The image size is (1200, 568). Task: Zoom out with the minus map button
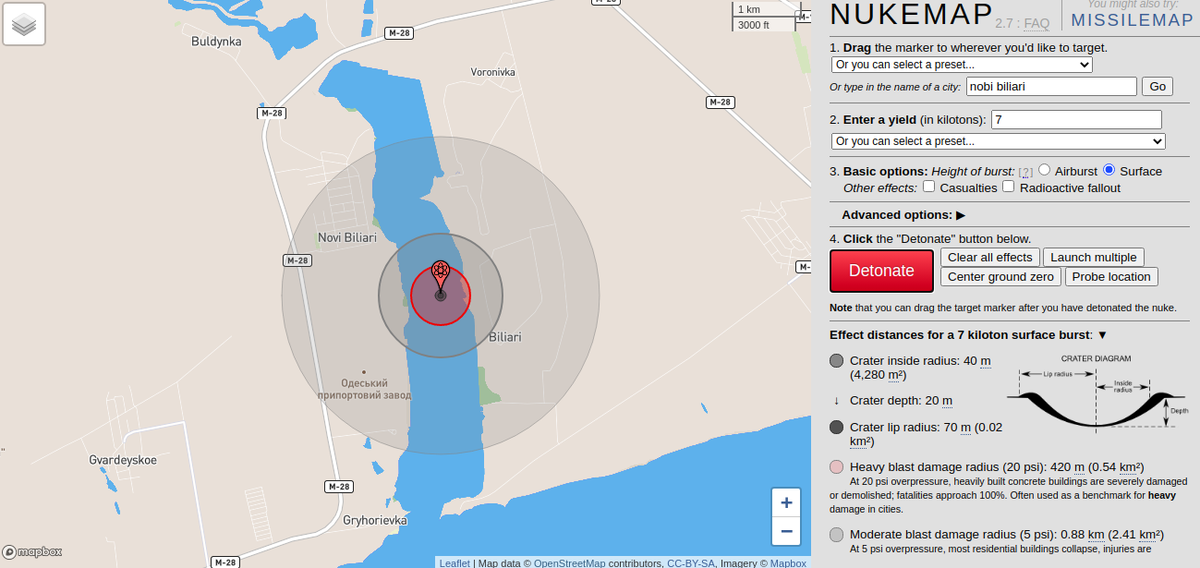click(x=787, y=531)
